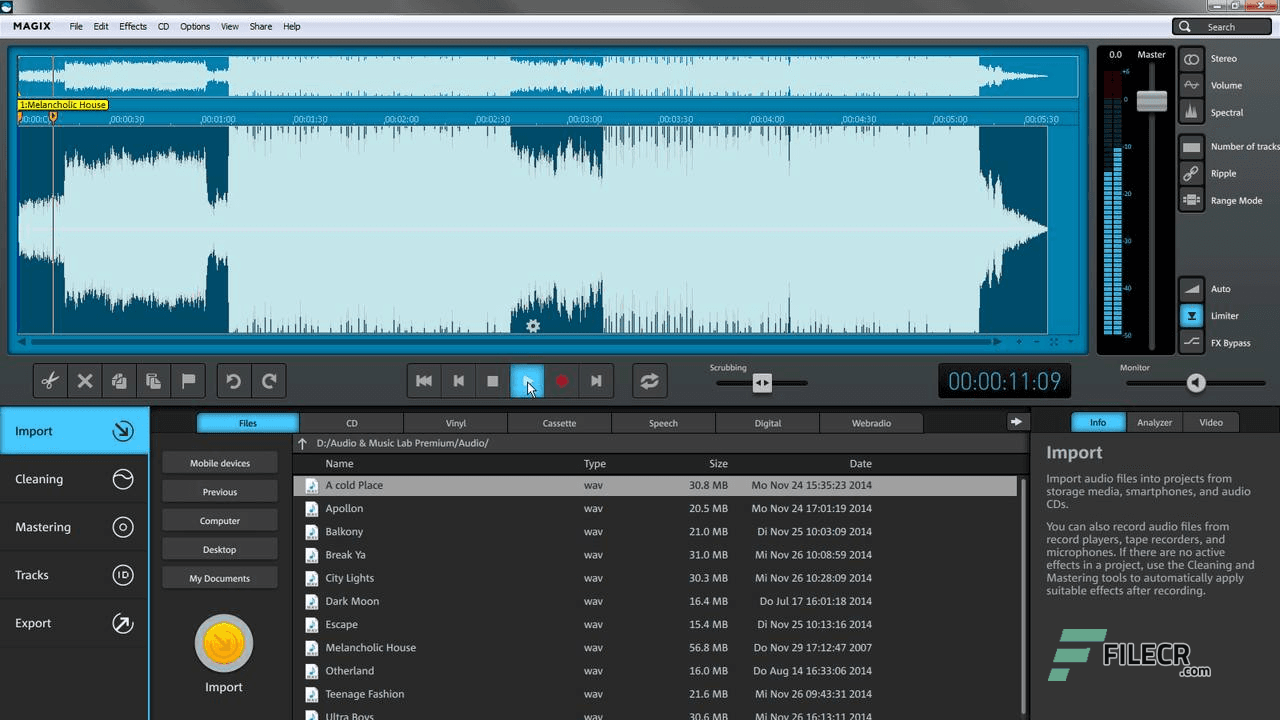Image resolution: width=1280 pixels, height=720 pixels.
Task: Toggle FX Bypass on the master
Action: click(1191, 342)
